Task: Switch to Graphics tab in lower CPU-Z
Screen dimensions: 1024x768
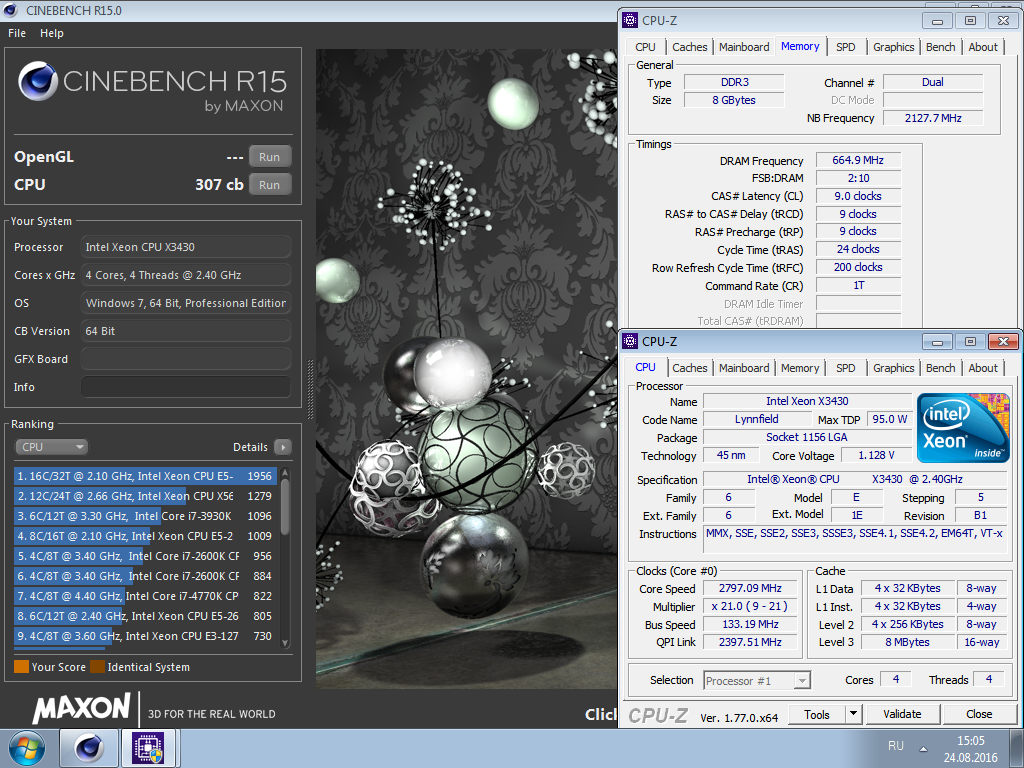Action: click(x=893, y=368)
